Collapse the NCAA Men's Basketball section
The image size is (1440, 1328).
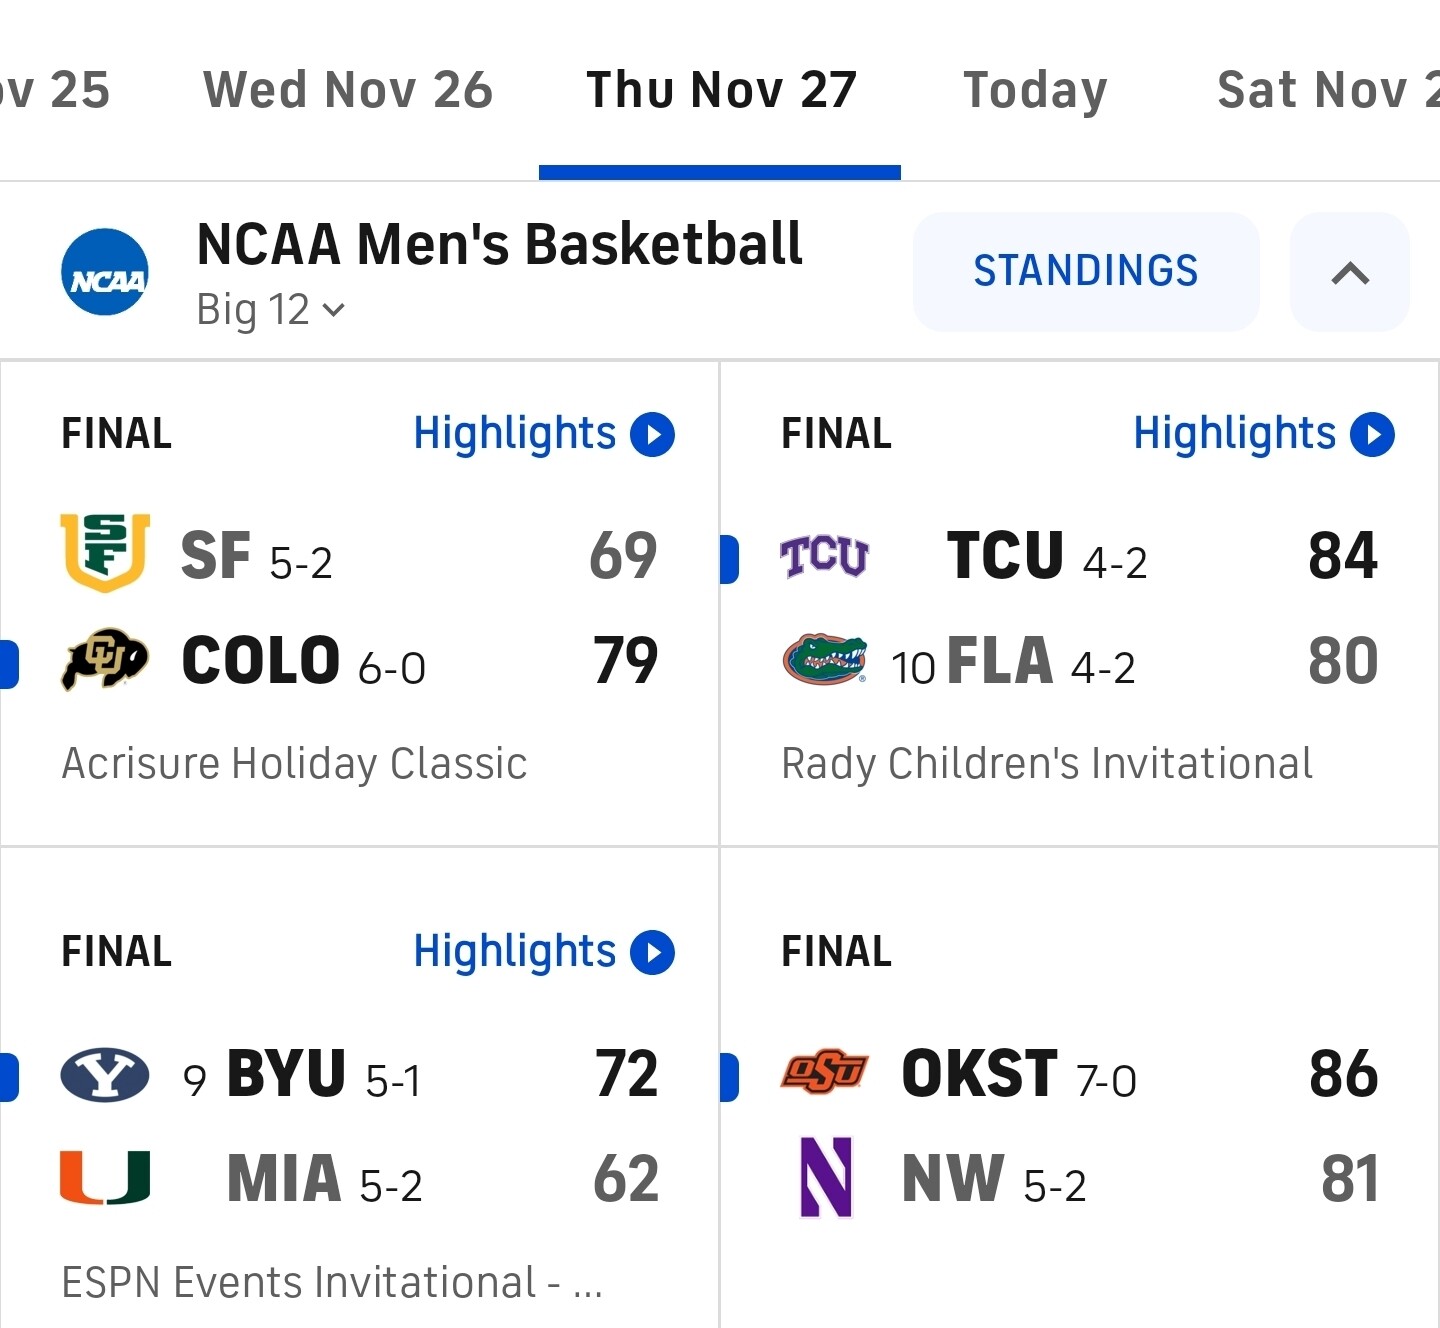pyautogui.click(x=1349, y=272)
